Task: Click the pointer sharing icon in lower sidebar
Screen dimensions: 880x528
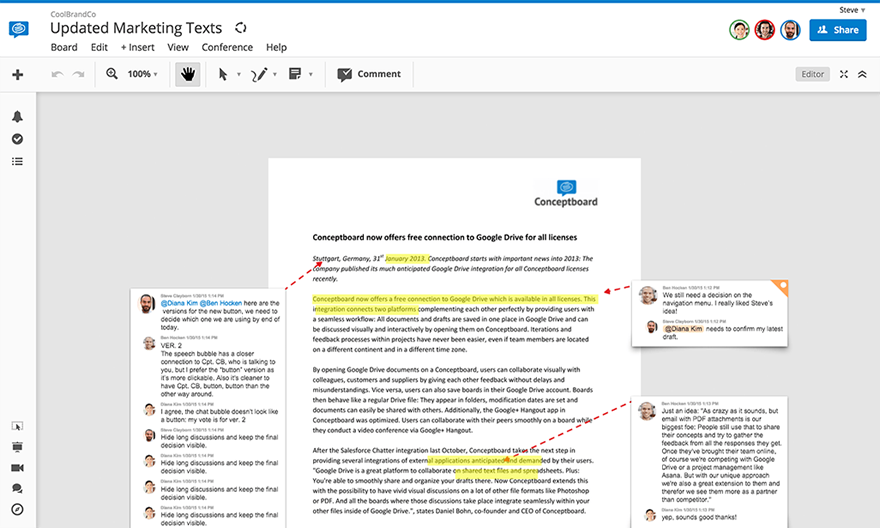Action: 17,426
